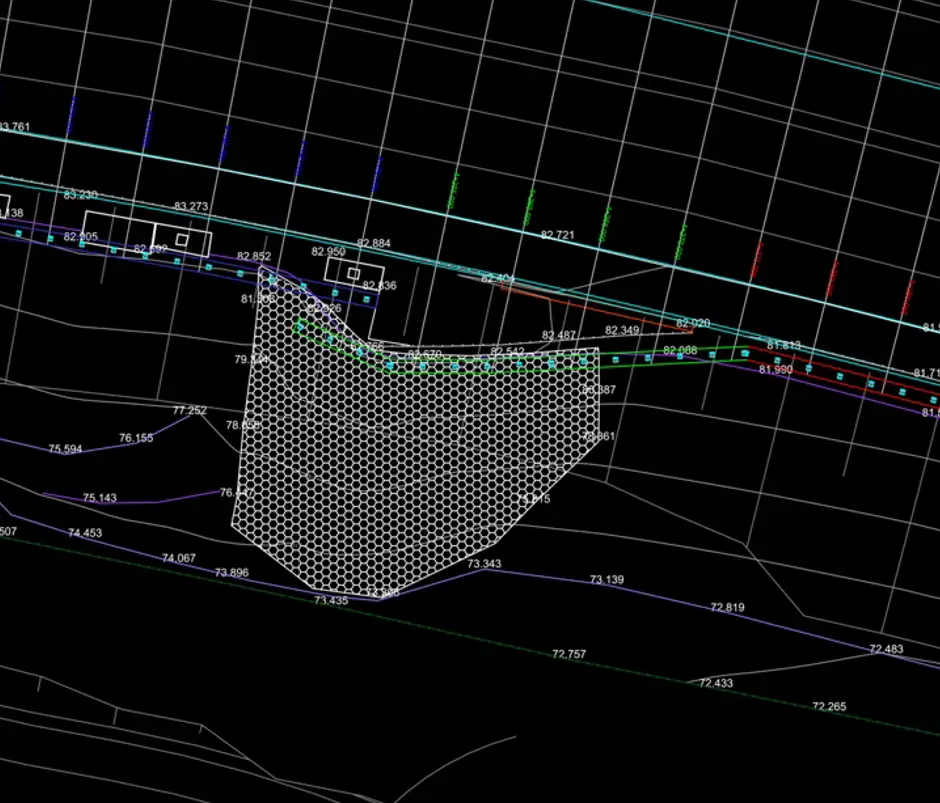Click the 72.265 elevation annotation
The height and width of the screenshot is (803, 940).
[x=829, y=707]
